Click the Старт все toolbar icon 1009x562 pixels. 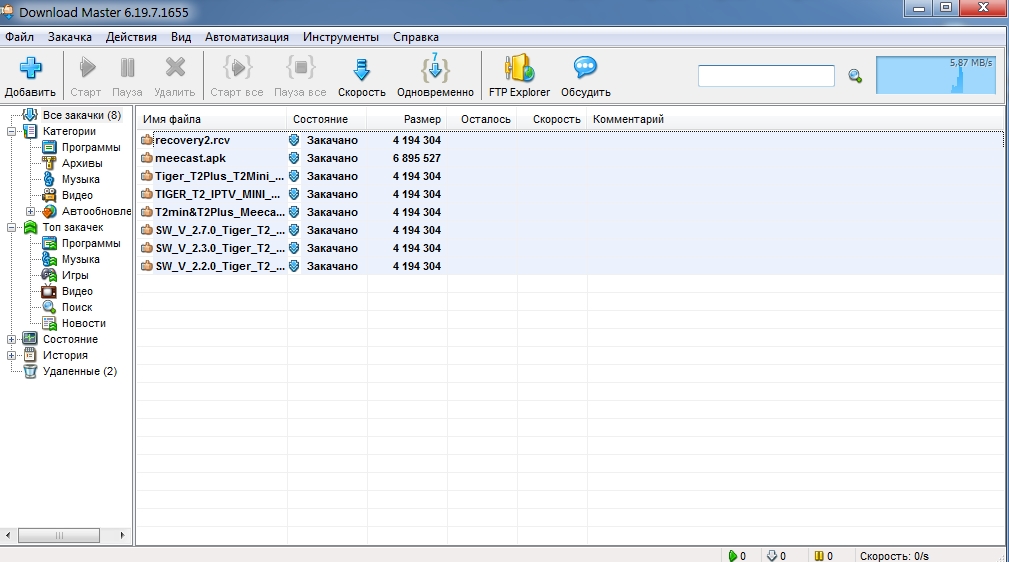point(237,68)
